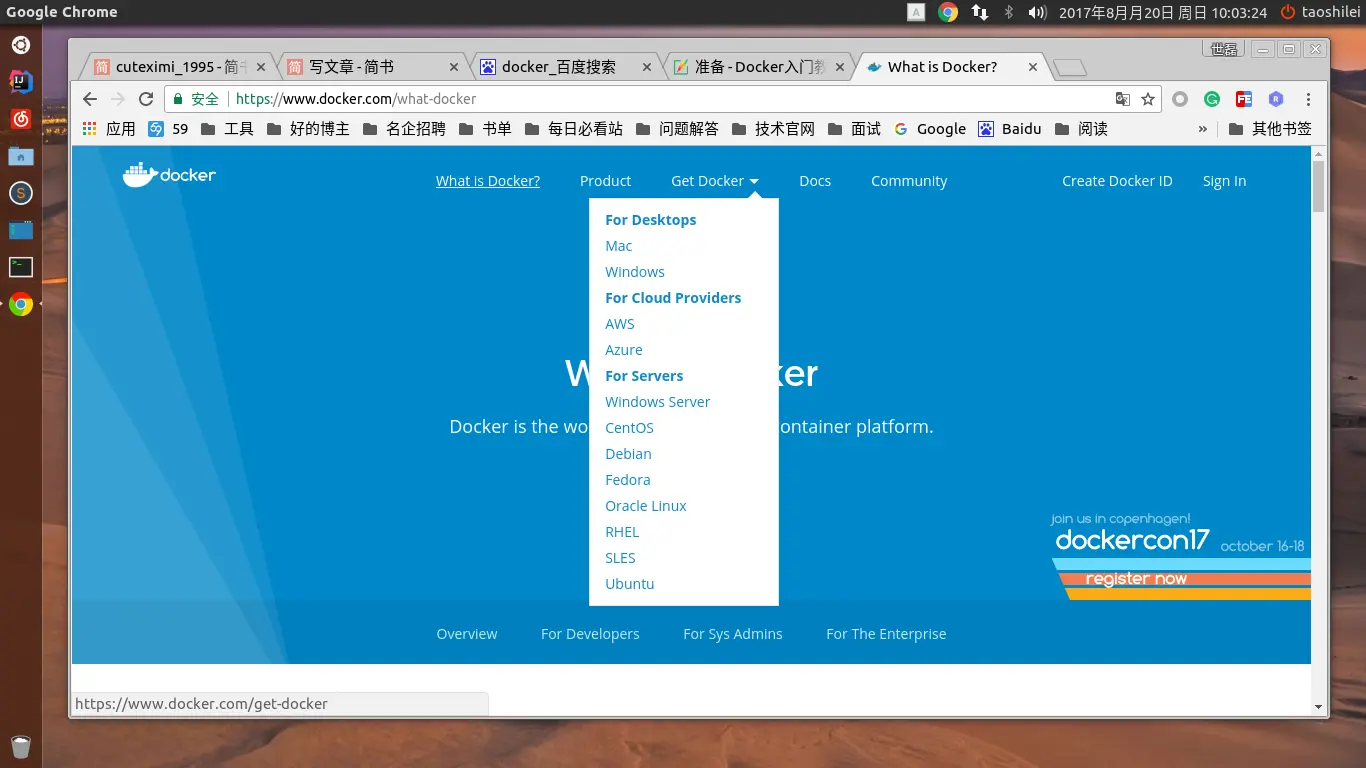The height and width of the screenshot is (768, 1366).
Task: Open the 名企招聘 bookmarks folder
Action: coord(404,129)
